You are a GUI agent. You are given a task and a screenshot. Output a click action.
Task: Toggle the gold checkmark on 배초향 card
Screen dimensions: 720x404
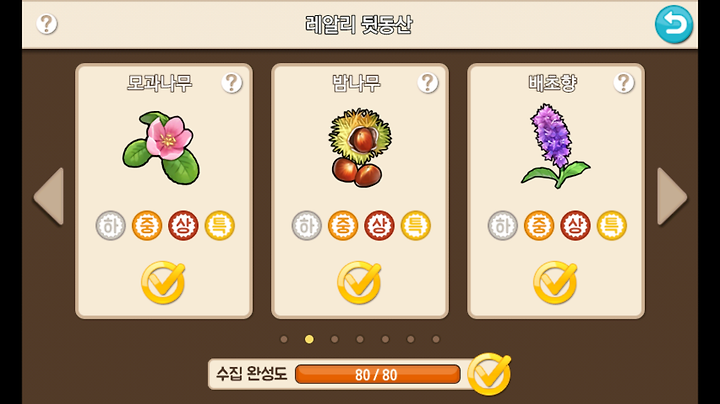click(555, 282)
